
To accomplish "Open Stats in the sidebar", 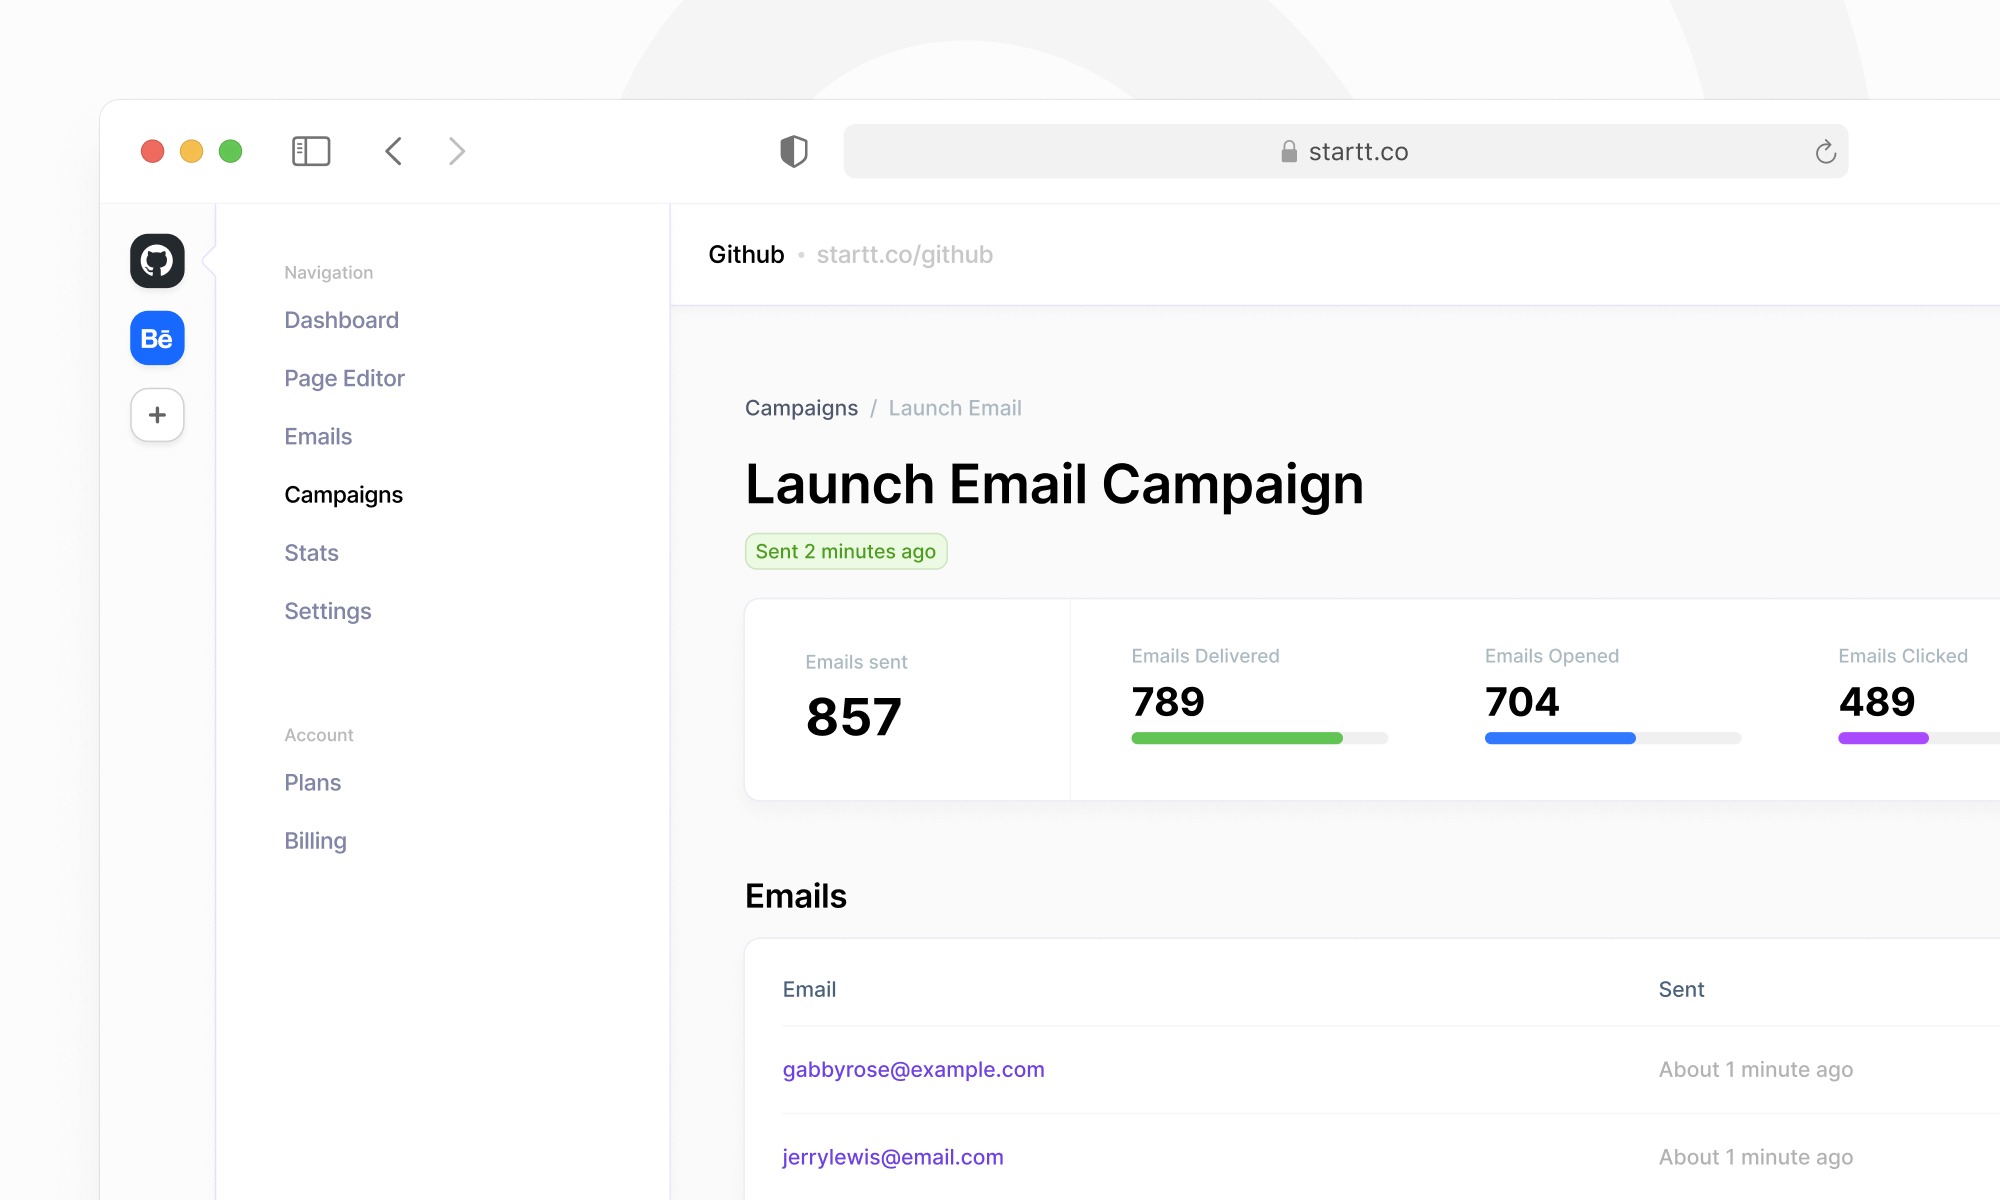I will coord(311,553).
